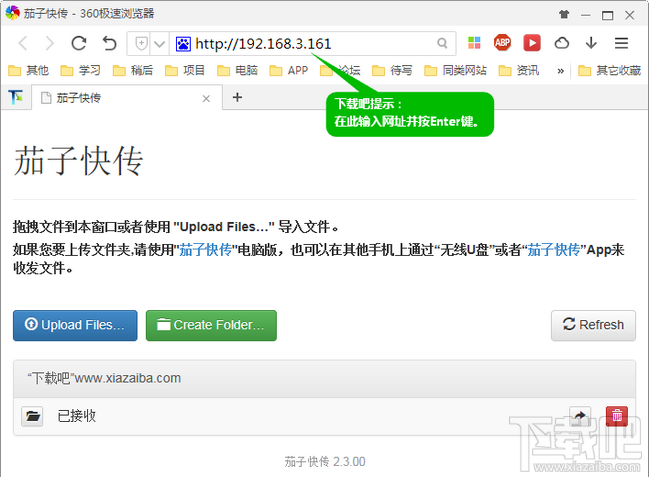The image size is (649, 477).
Task: Open the 待写 bookmark folder
Action: pos(392,70)
